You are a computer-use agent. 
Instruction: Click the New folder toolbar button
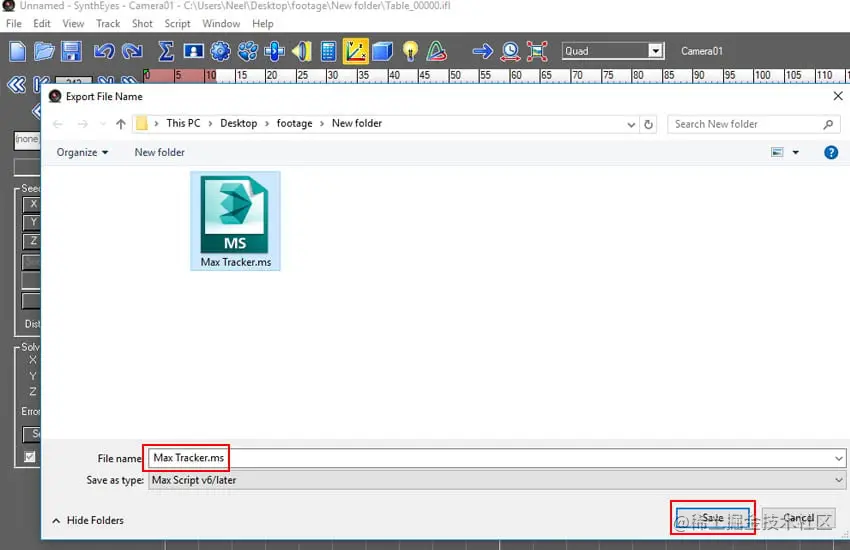click(x=159, y=153)
